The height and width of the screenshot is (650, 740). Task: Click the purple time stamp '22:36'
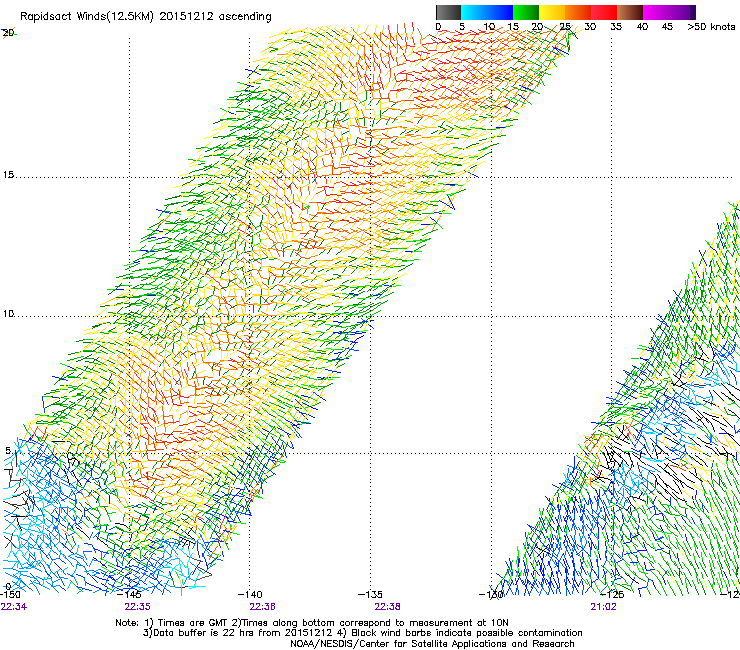tap(262, 607)
